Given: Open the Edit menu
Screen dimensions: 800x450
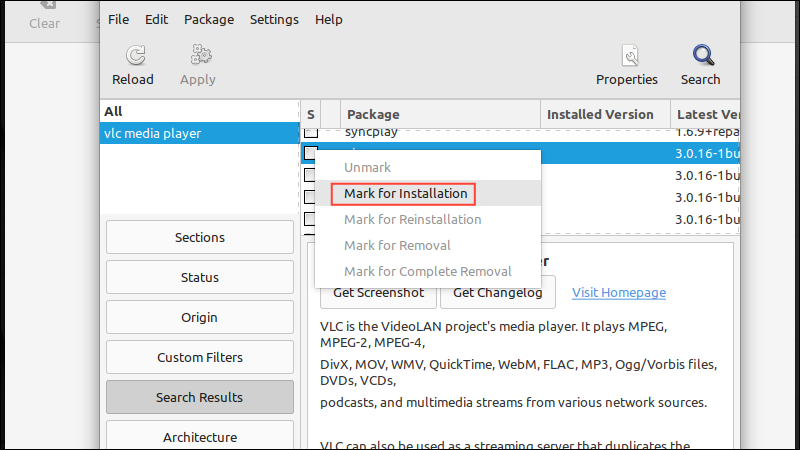Looking at the screenshot, I should point(156,19).
